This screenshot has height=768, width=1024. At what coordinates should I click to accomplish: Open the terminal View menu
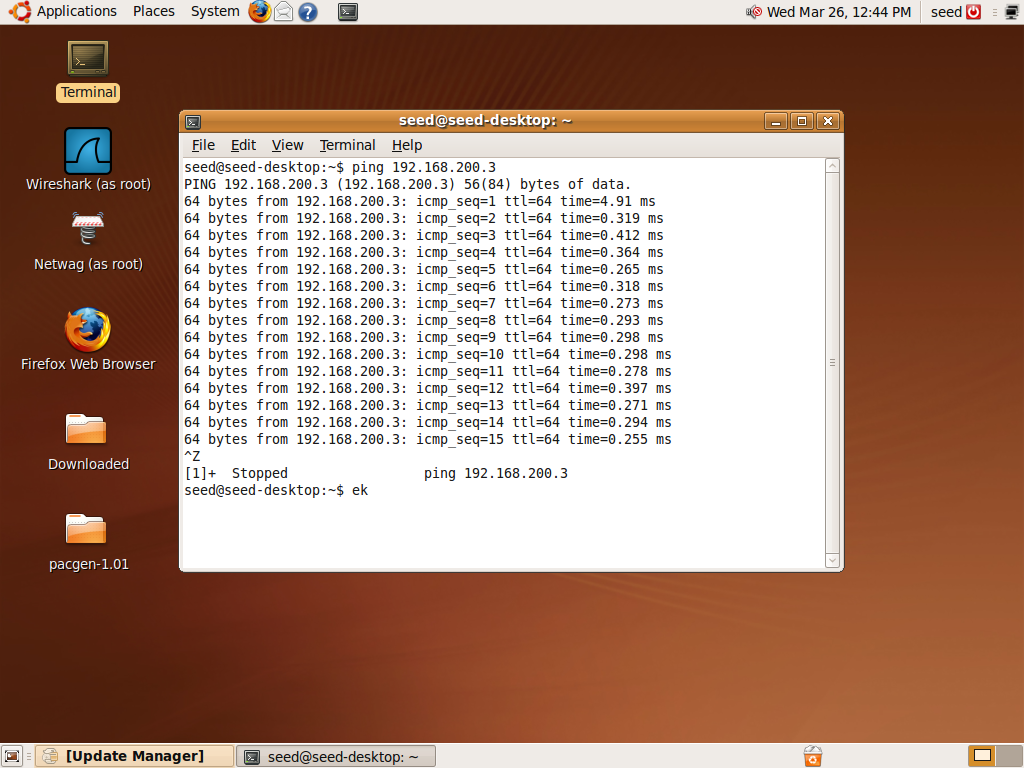point(287,145)
